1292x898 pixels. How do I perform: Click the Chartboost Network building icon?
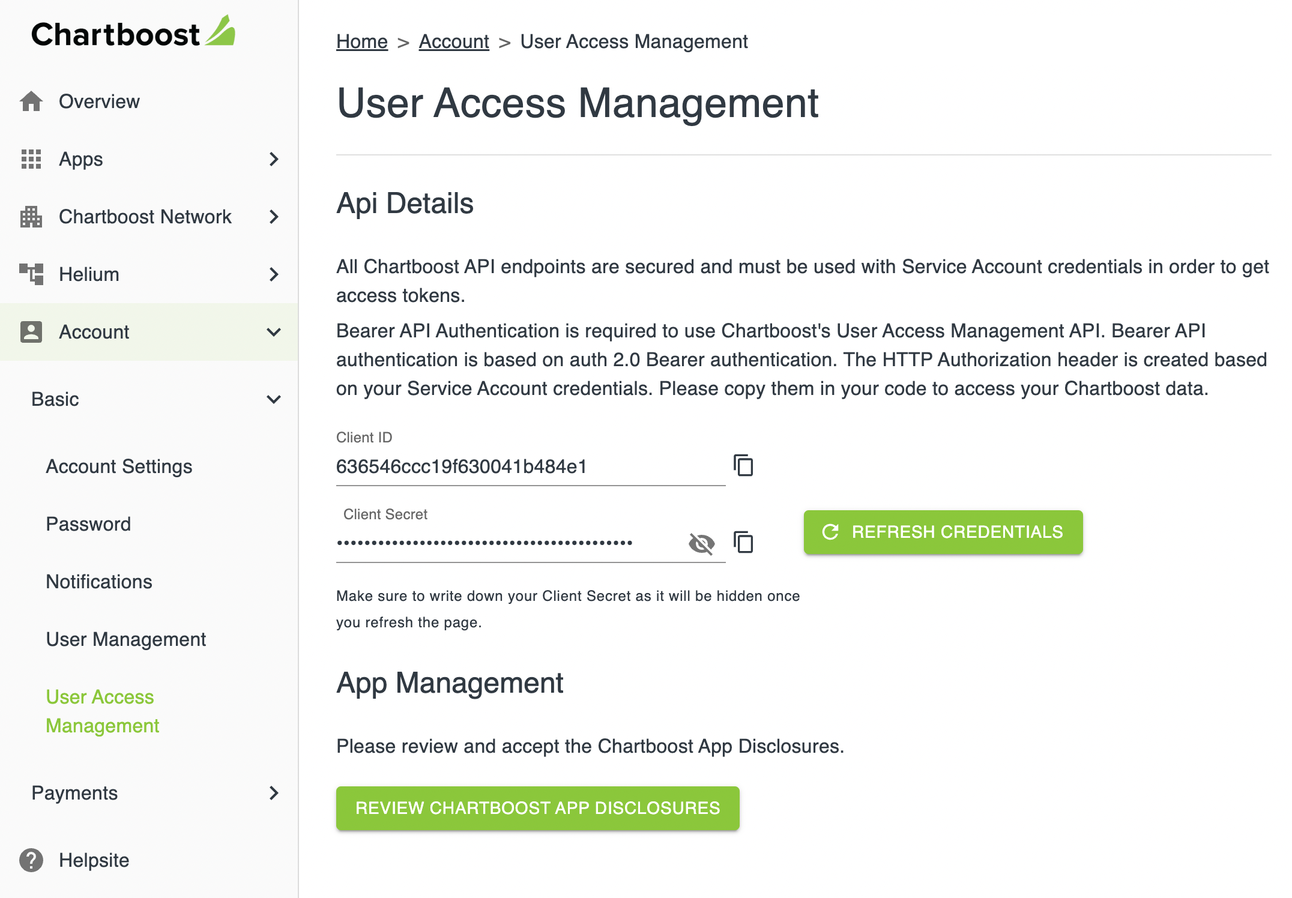[31, 216]
